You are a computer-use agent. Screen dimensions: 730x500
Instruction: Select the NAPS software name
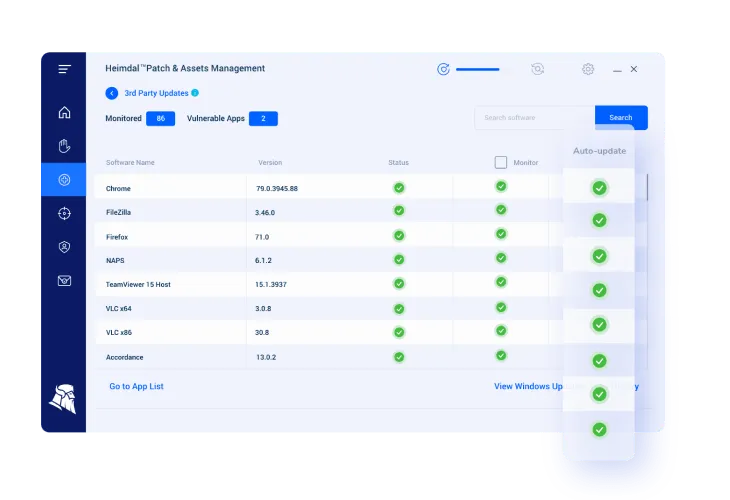115,261
